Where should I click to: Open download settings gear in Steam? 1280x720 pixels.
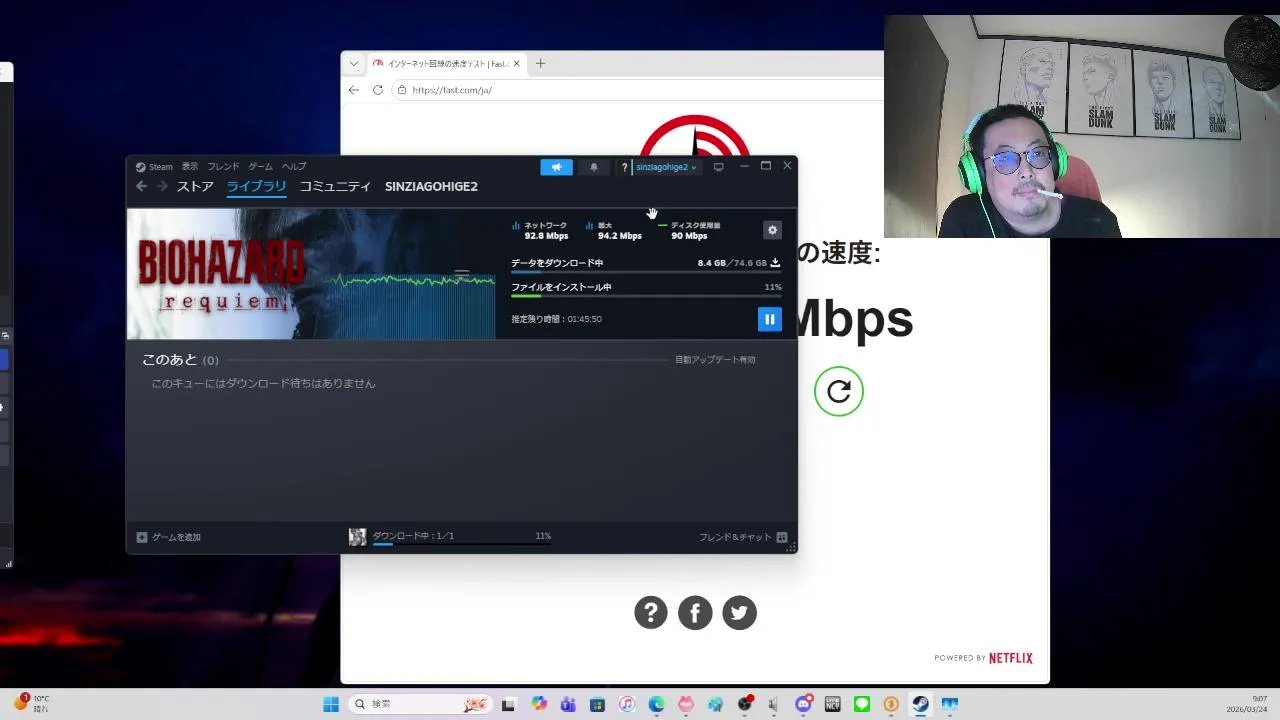[772, 230]
